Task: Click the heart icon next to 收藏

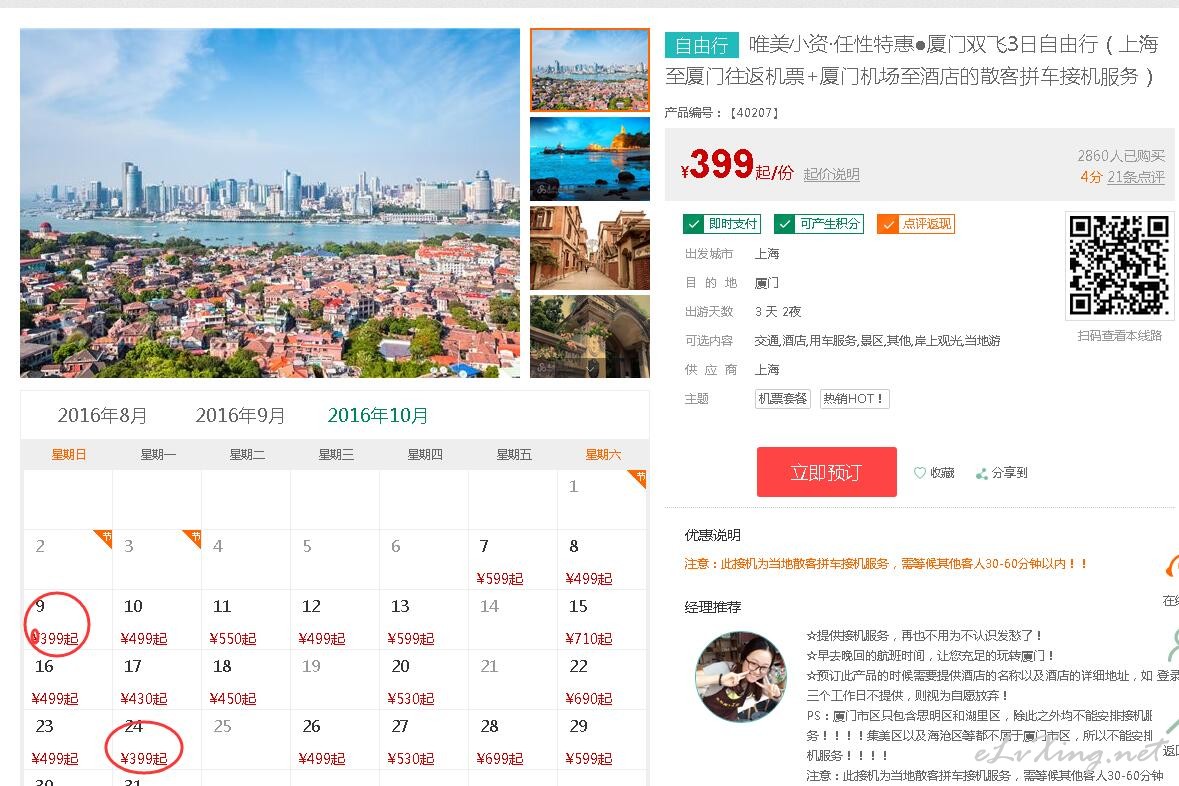Action: pos(920,472)
